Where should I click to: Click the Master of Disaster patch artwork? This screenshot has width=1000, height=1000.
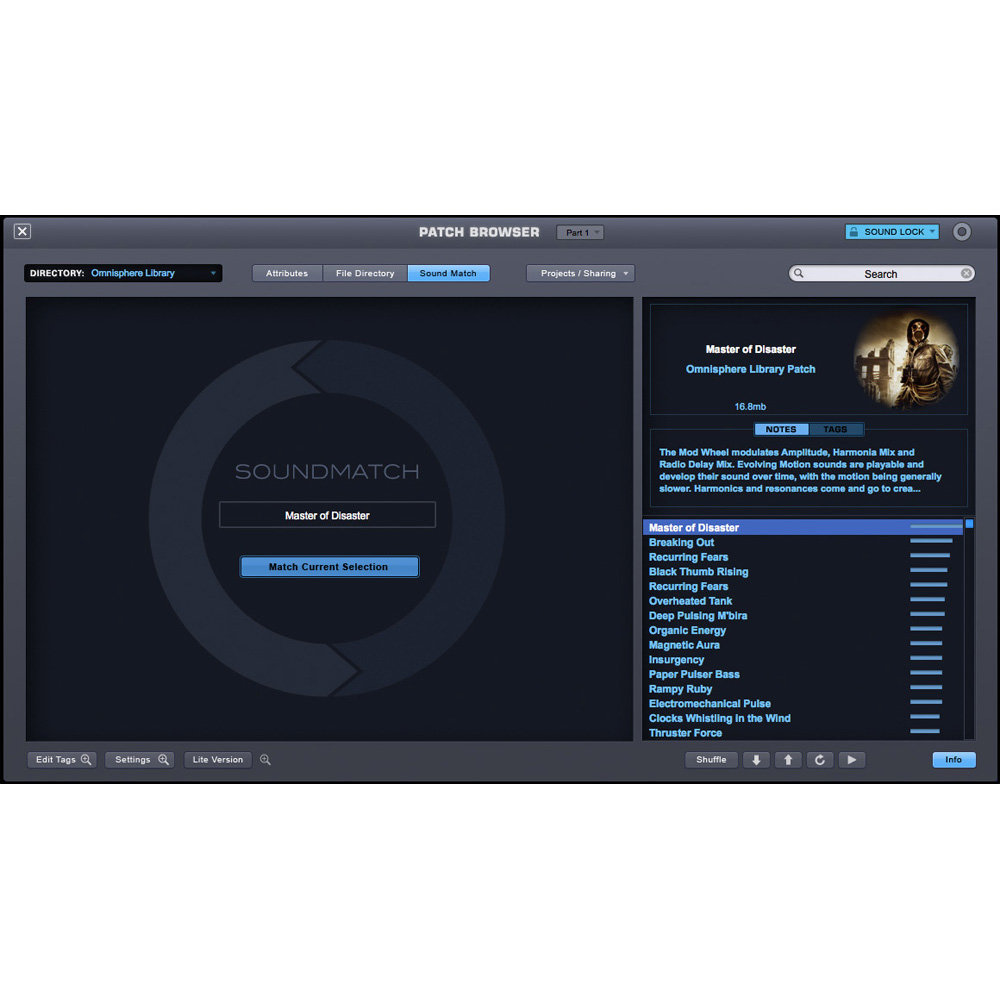905,358
